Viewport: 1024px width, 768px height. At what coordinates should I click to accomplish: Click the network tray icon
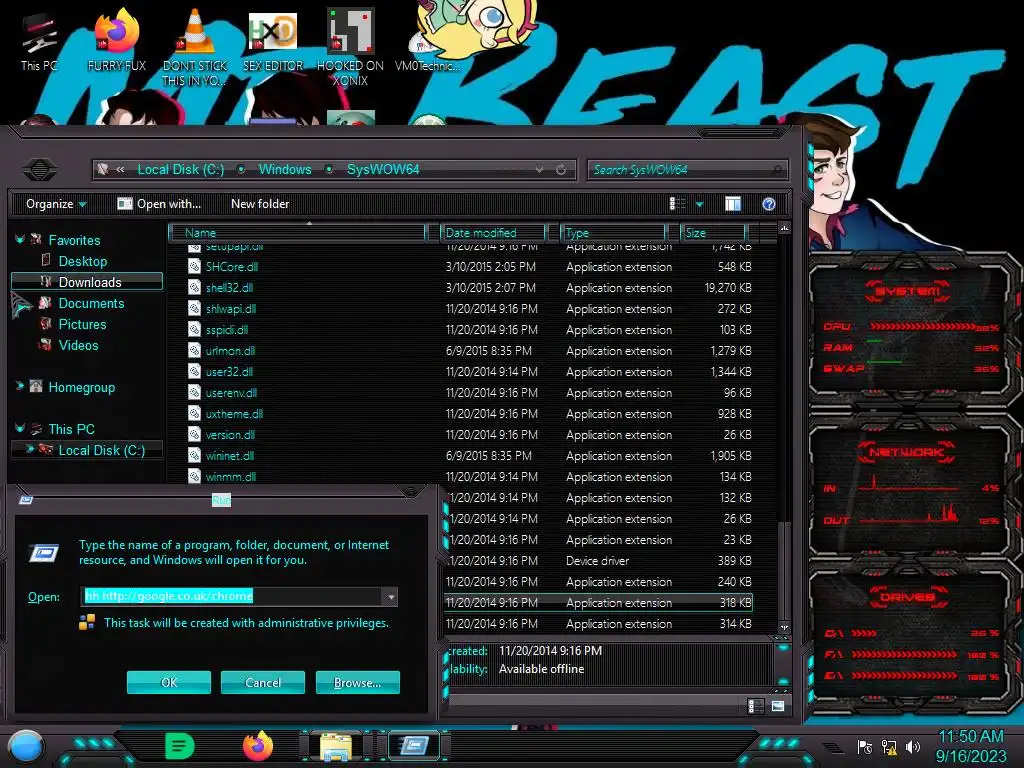click(889, 746)
